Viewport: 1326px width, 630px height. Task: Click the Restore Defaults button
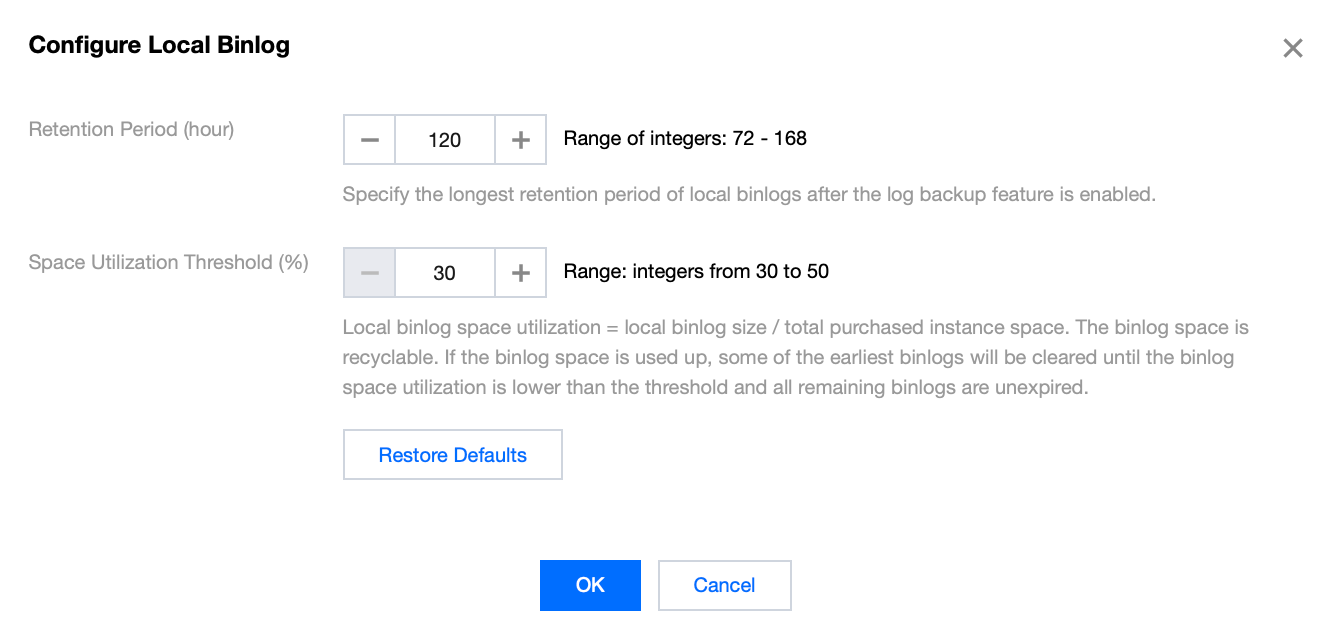[452, 455]
